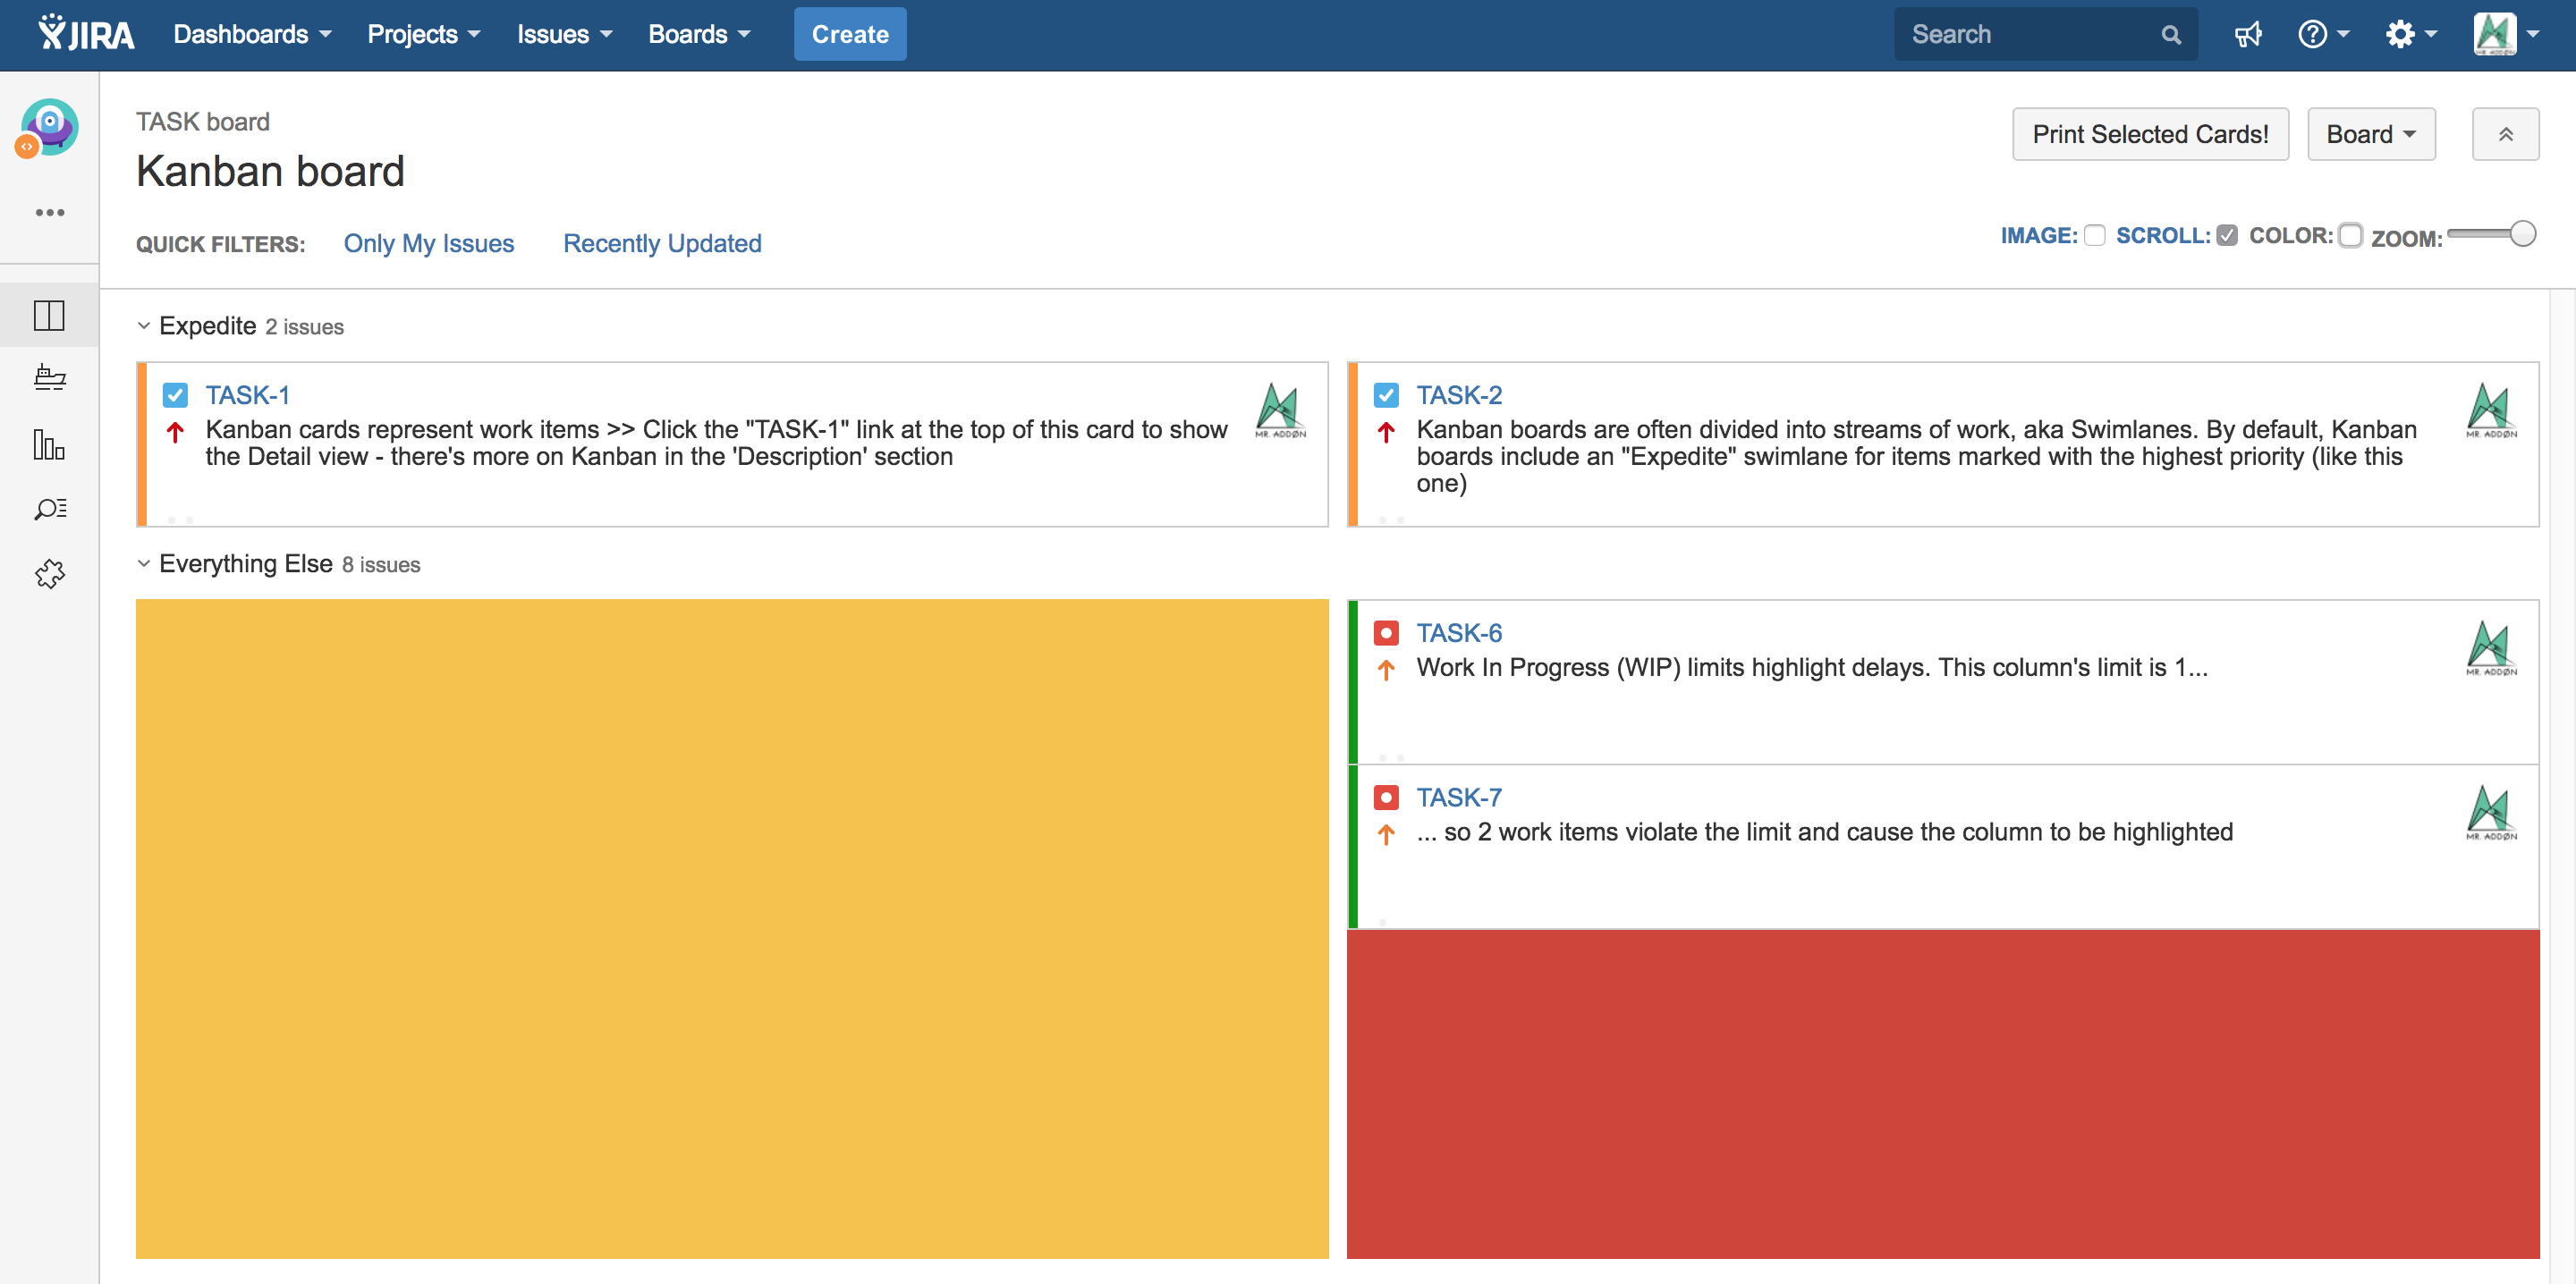Click the project avatar in sidebar

pyautogui.click(x=48, y=127)
